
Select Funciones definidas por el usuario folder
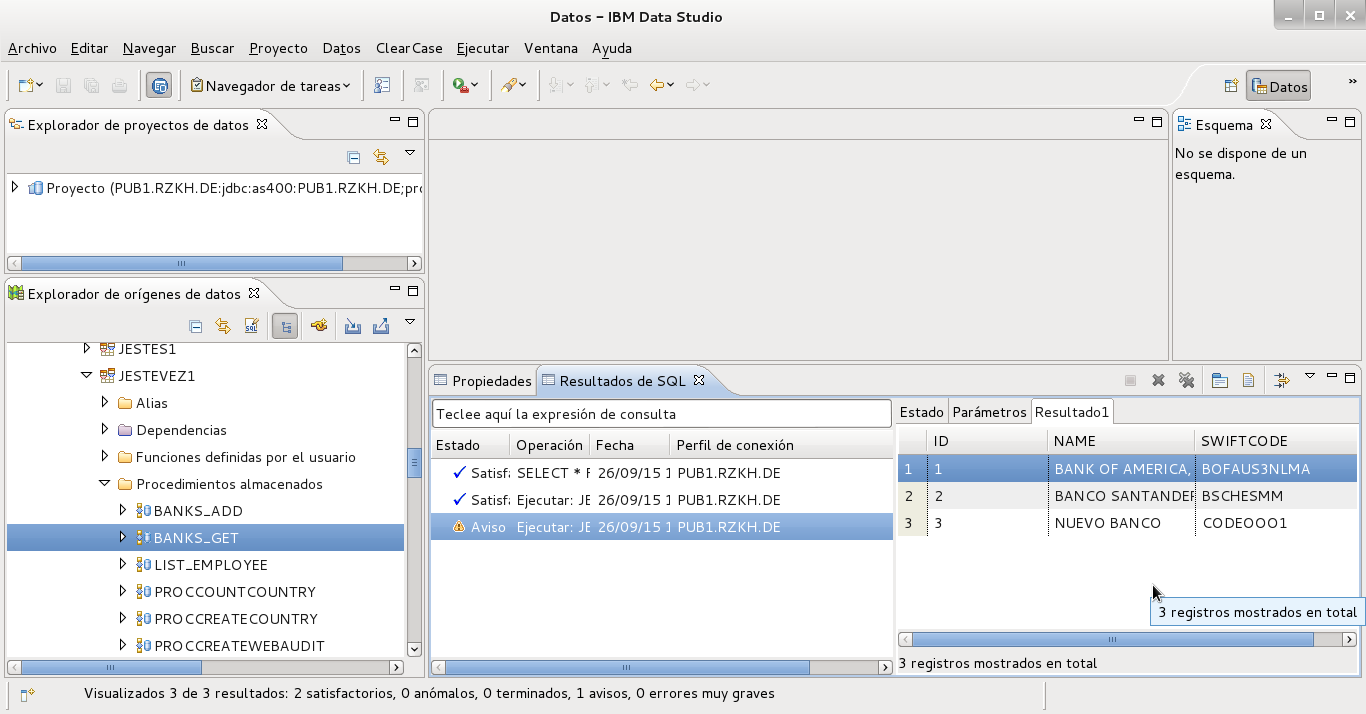[246, 457]
